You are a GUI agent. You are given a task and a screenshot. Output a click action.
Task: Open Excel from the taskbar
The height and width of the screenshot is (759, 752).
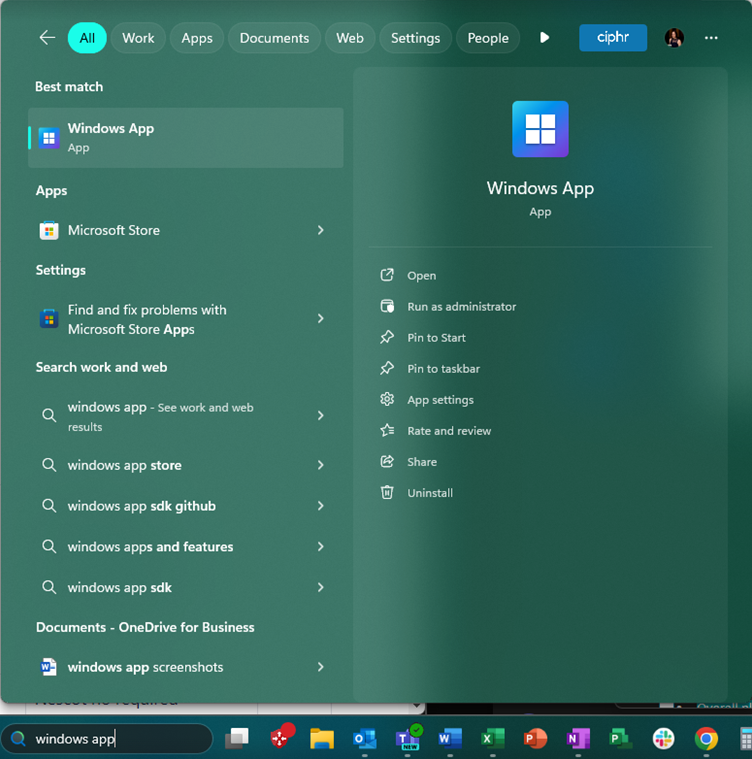pos(493,739)
